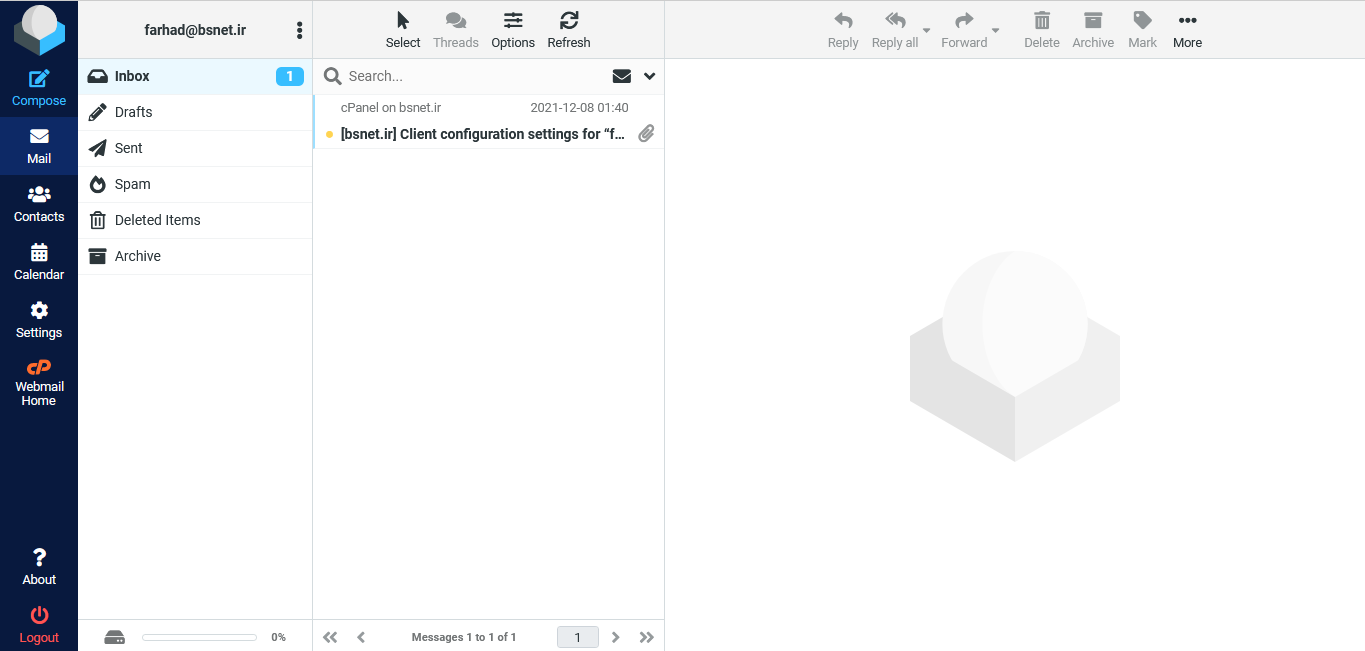Click the unread flag dot on message
This screenshot has height=651, width=1365.
click(x=329, y=134)
